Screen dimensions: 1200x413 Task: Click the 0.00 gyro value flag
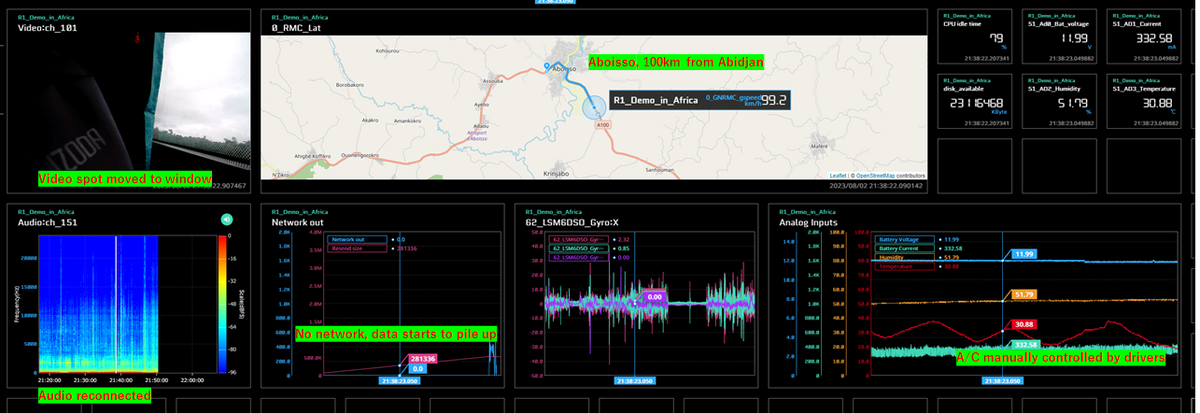point(655,297)
